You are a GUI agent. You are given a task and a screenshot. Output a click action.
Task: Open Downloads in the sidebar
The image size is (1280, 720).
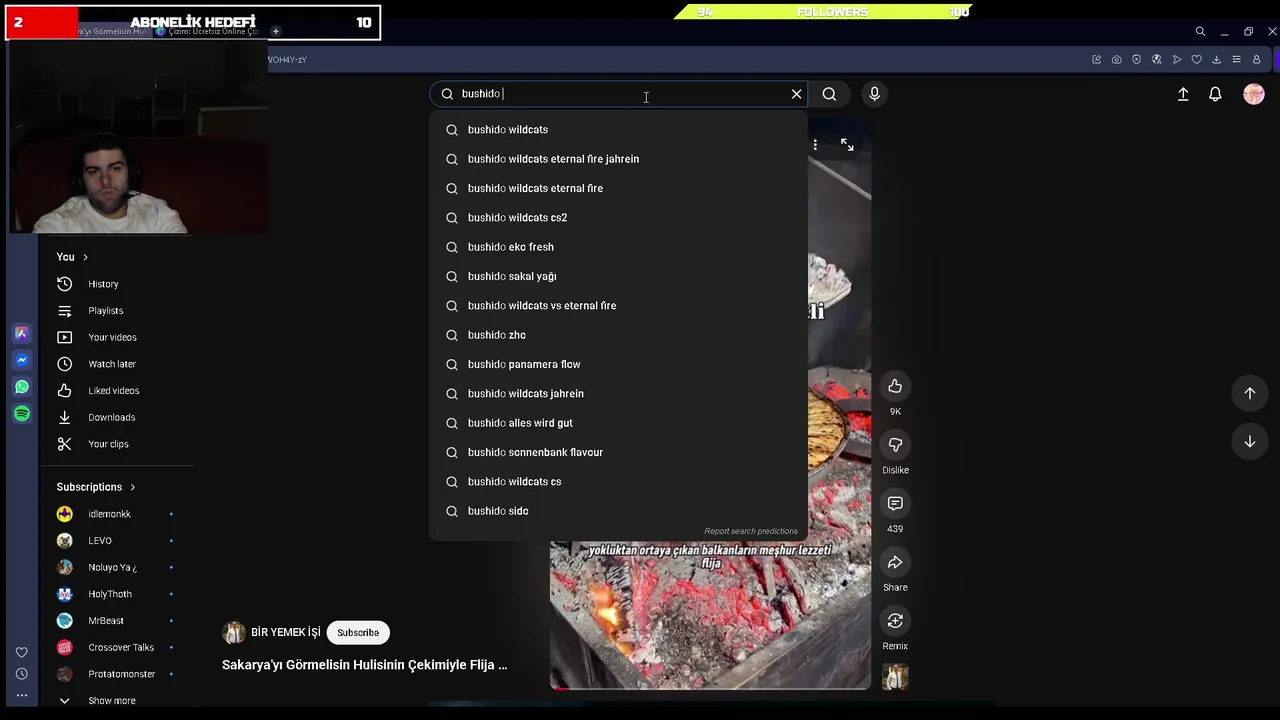click(111, 418)
